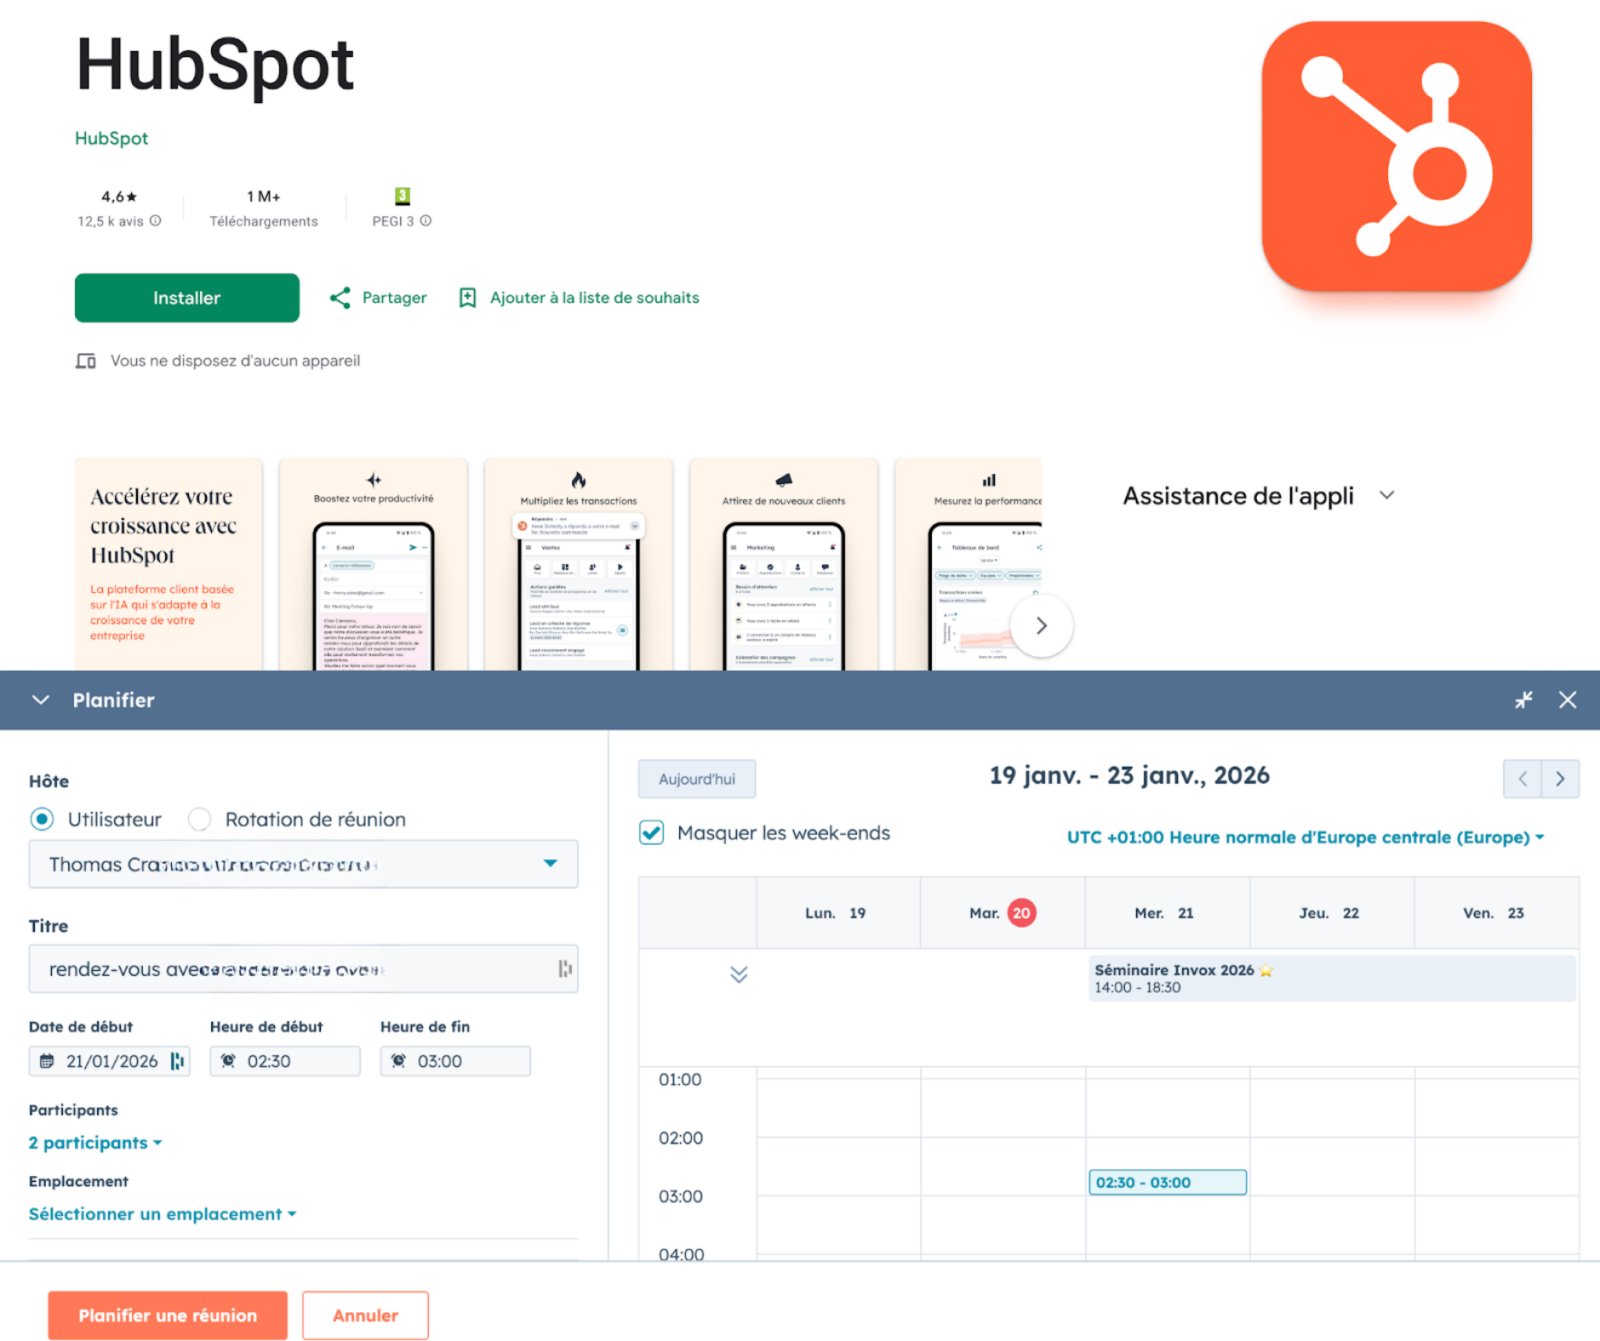1600x1341 pixels.
Task: Click into the Titre input field
Action: click(x=303, y=969)
